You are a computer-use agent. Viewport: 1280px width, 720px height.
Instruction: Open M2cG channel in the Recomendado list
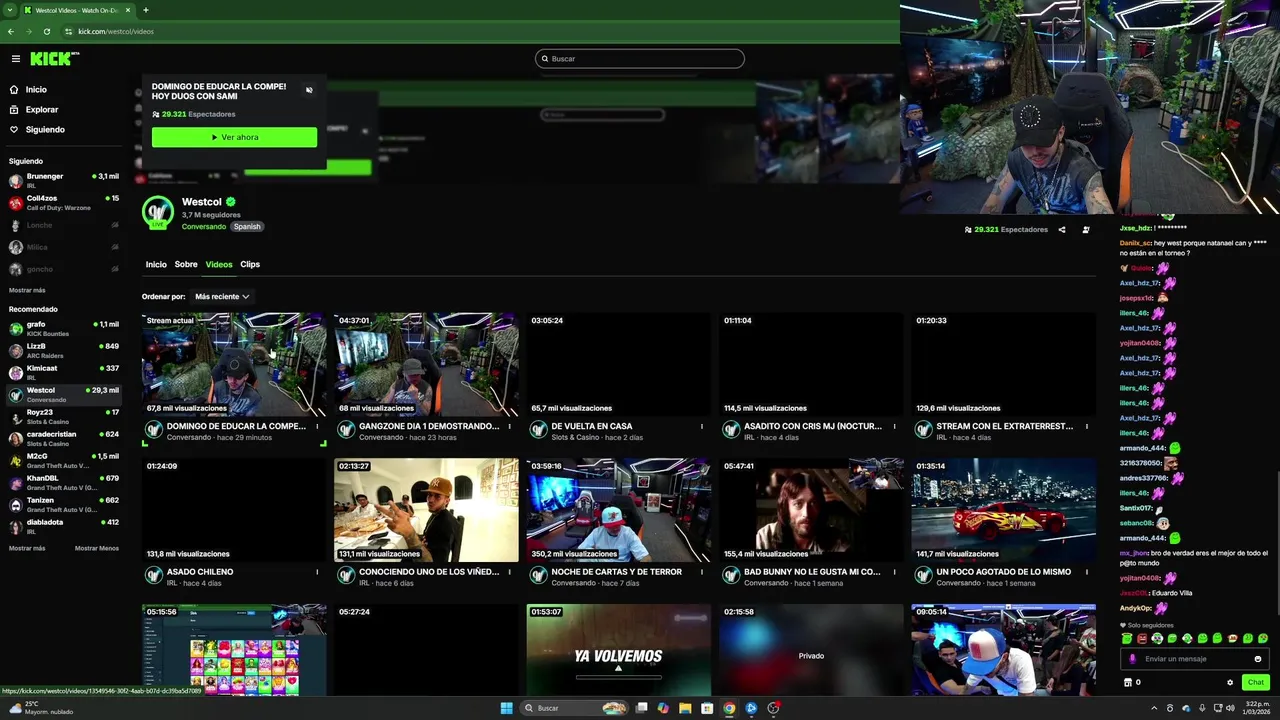coord(64,460)
